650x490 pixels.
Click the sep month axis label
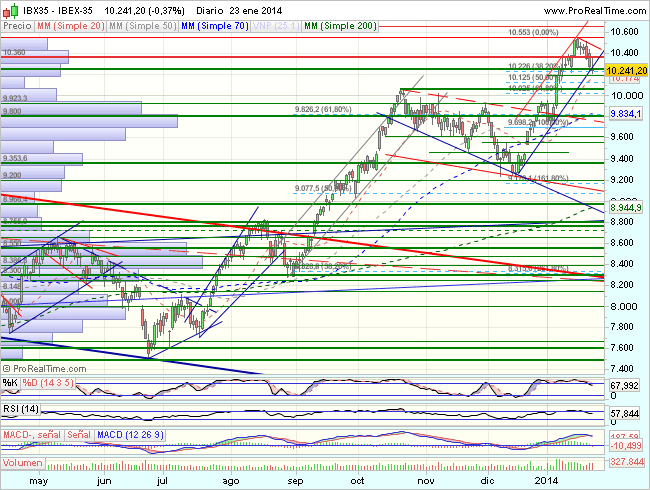coord(295,481)
